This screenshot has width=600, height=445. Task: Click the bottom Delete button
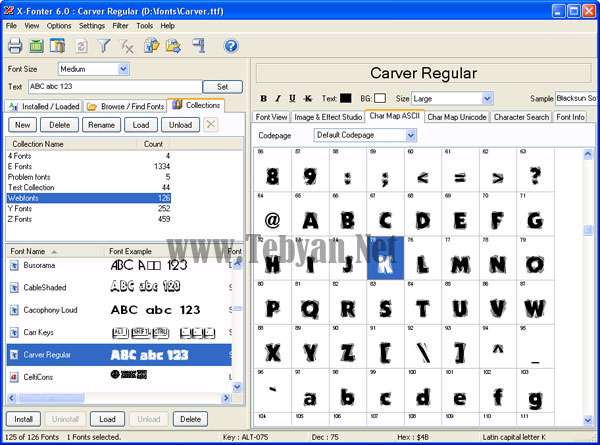click(x=190, y=419)
